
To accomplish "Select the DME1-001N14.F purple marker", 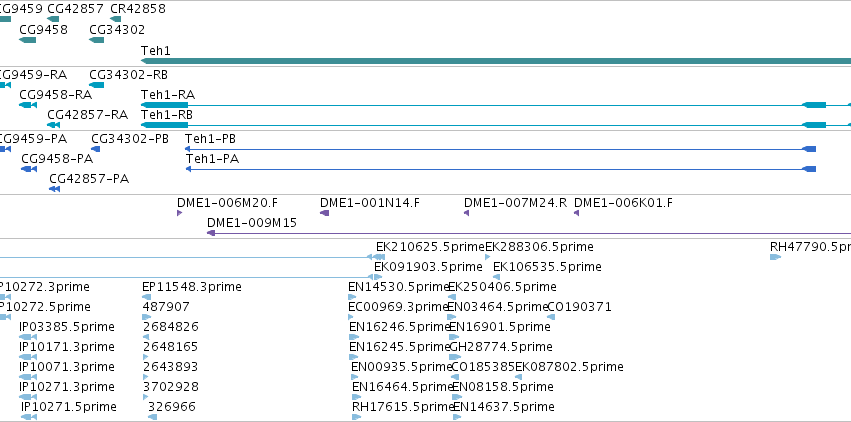I will click(x=325, y=213).
